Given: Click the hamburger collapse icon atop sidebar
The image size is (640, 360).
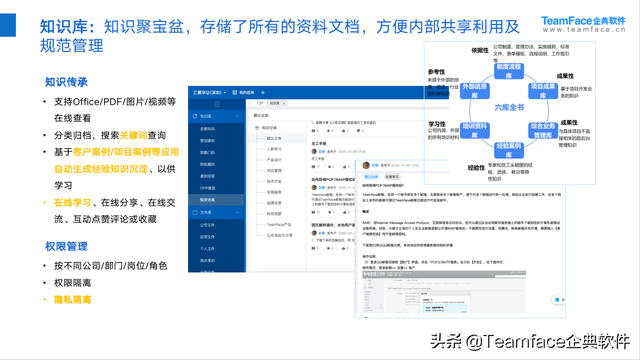Looking at the screenshot, I should coord(217,104).
